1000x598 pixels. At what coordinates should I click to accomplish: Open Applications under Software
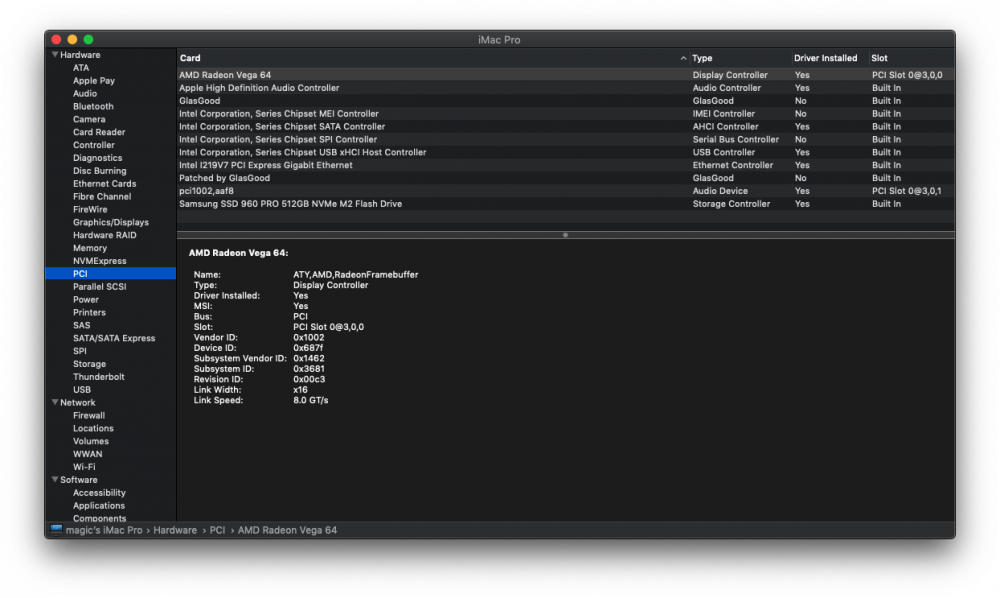(99, 506)
